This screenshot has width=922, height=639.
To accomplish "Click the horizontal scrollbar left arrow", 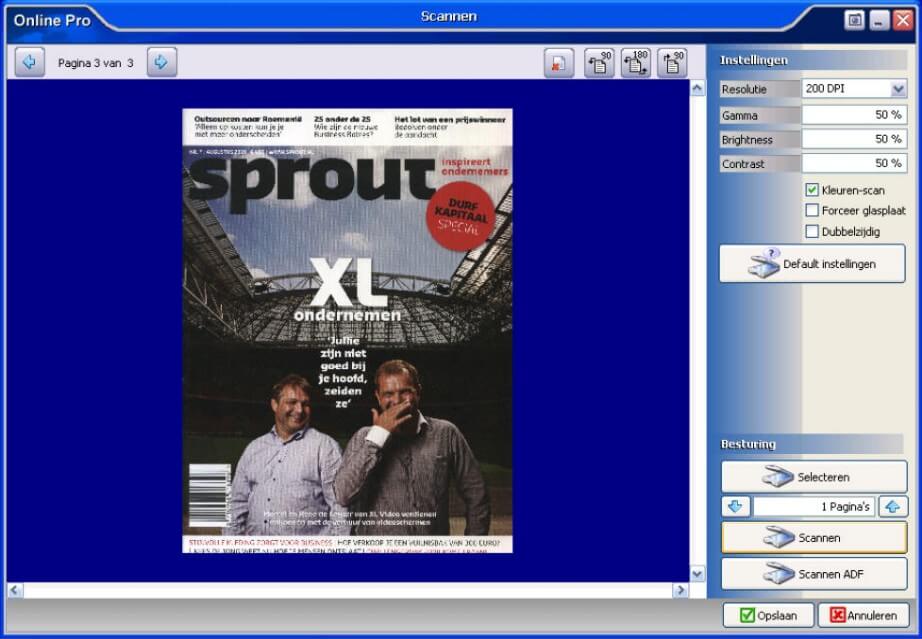I will point(15,590).
